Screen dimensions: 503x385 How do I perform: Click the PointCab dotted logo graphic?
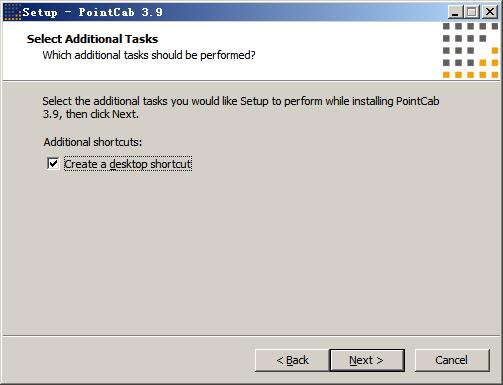click(470, 50)
